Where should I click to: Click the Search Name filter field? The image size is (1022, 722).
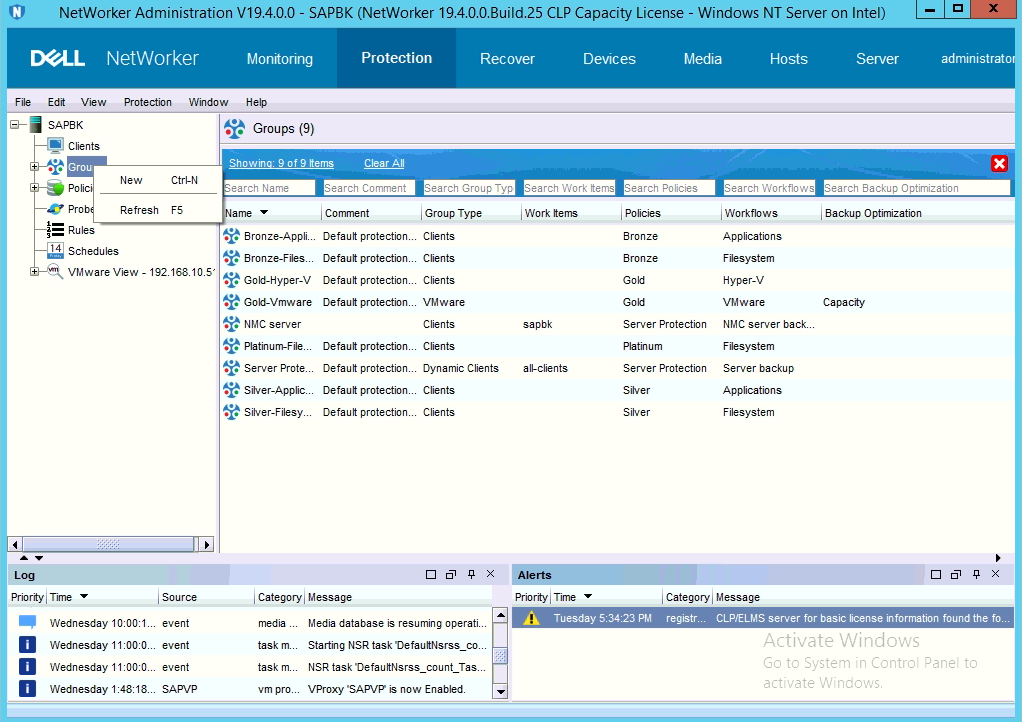pyautogui.click(x=269, y=188)
